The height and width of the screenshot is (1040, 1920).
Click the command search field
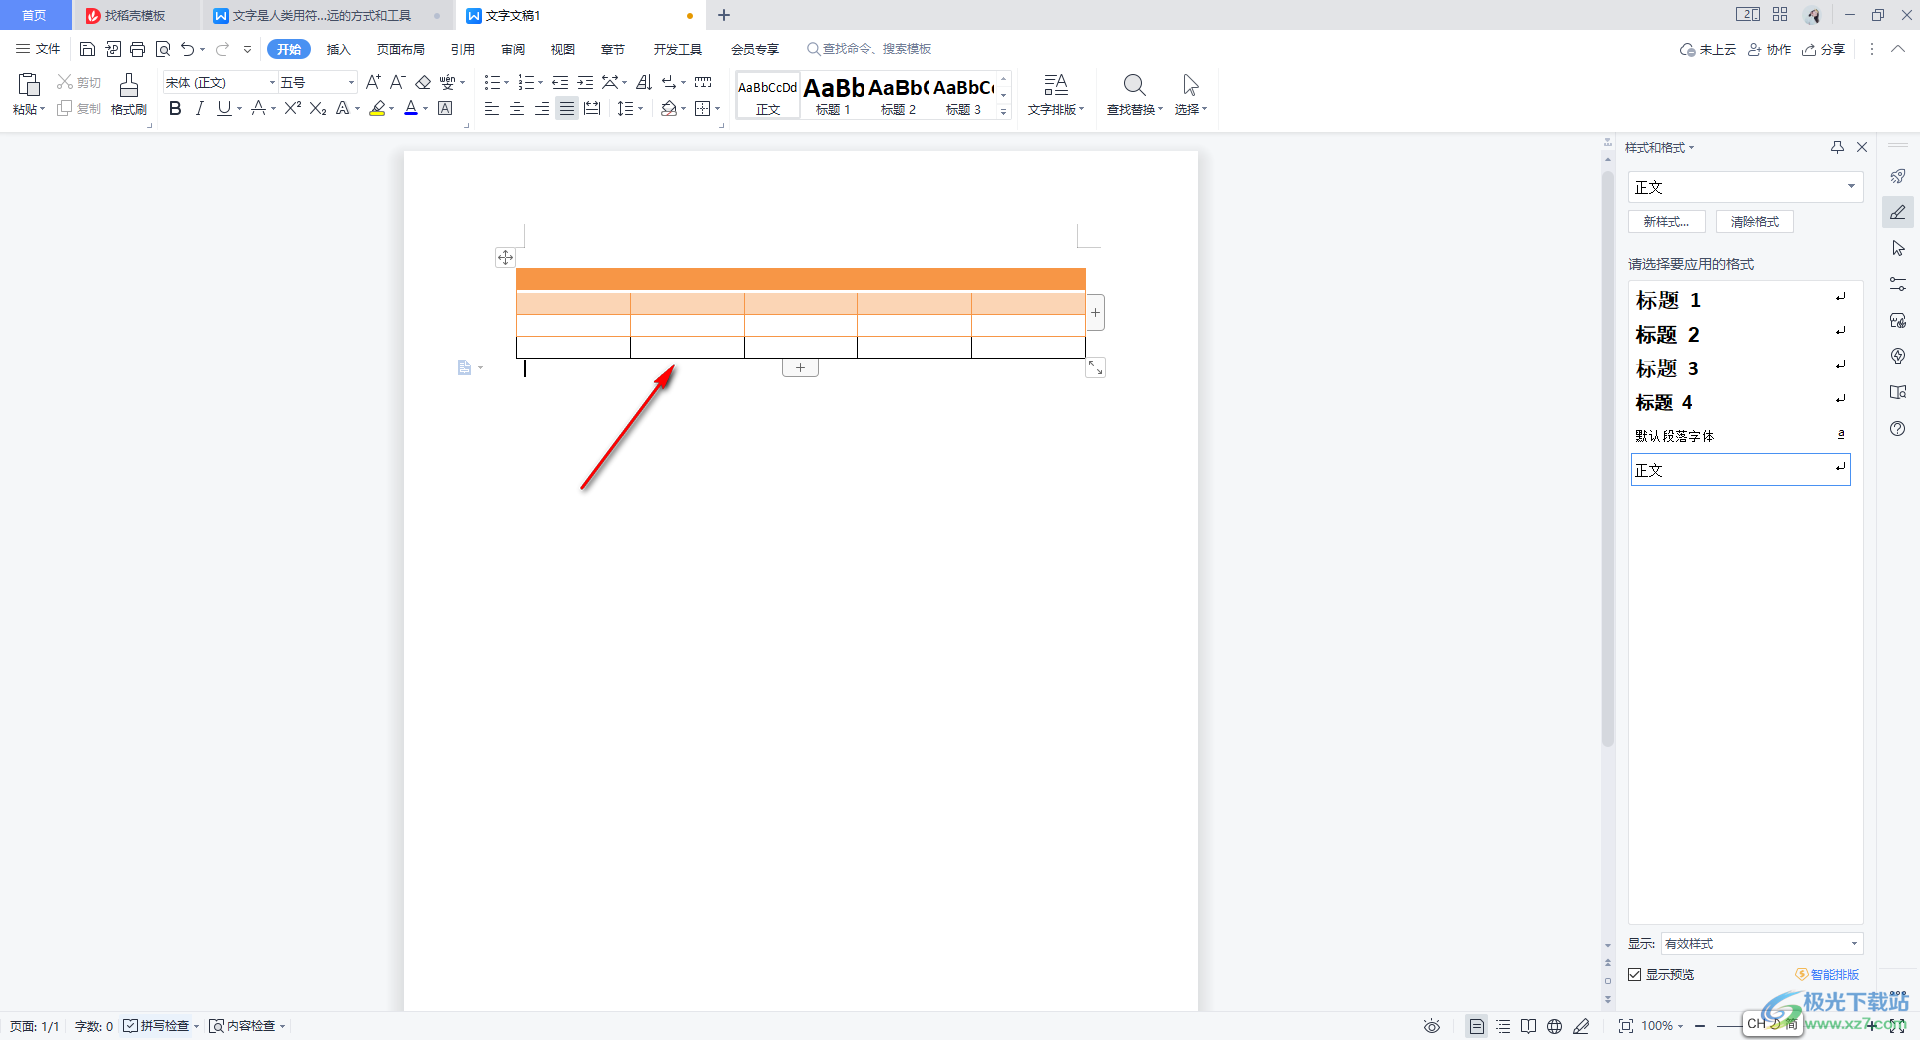tap(870, 49)
